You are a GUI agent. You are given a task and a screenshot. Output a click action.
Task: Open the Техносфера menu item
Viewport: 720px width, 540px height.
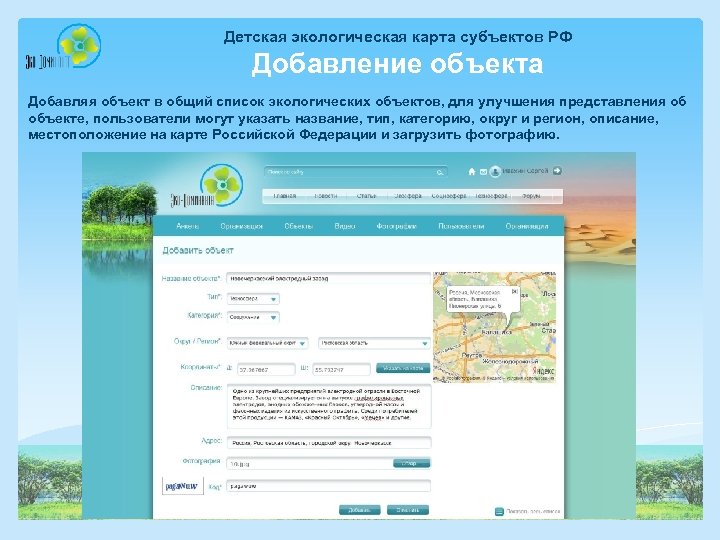tap(491, 196)
